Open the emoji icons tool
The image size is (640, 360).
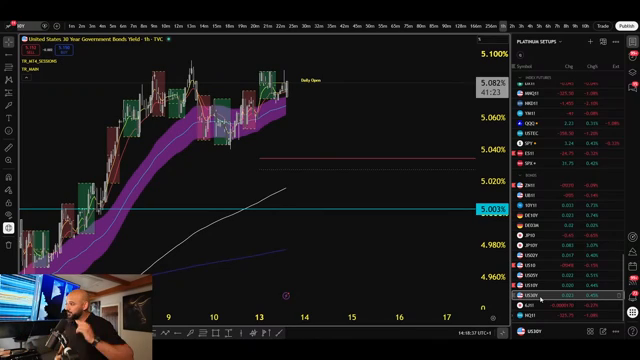[9, 131]
